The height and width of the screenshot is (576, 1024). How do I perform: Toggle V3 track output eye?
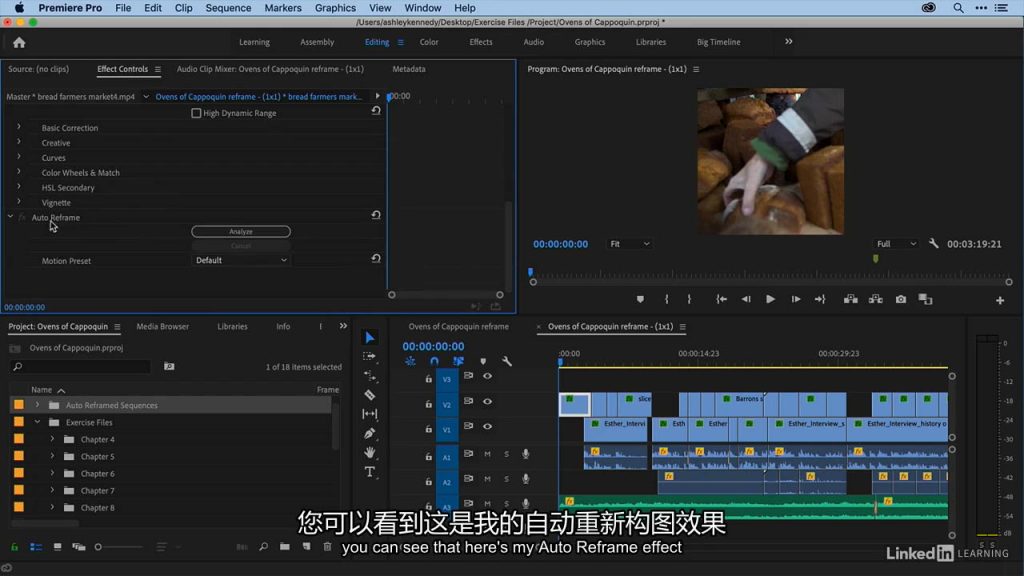pos(487,376)
